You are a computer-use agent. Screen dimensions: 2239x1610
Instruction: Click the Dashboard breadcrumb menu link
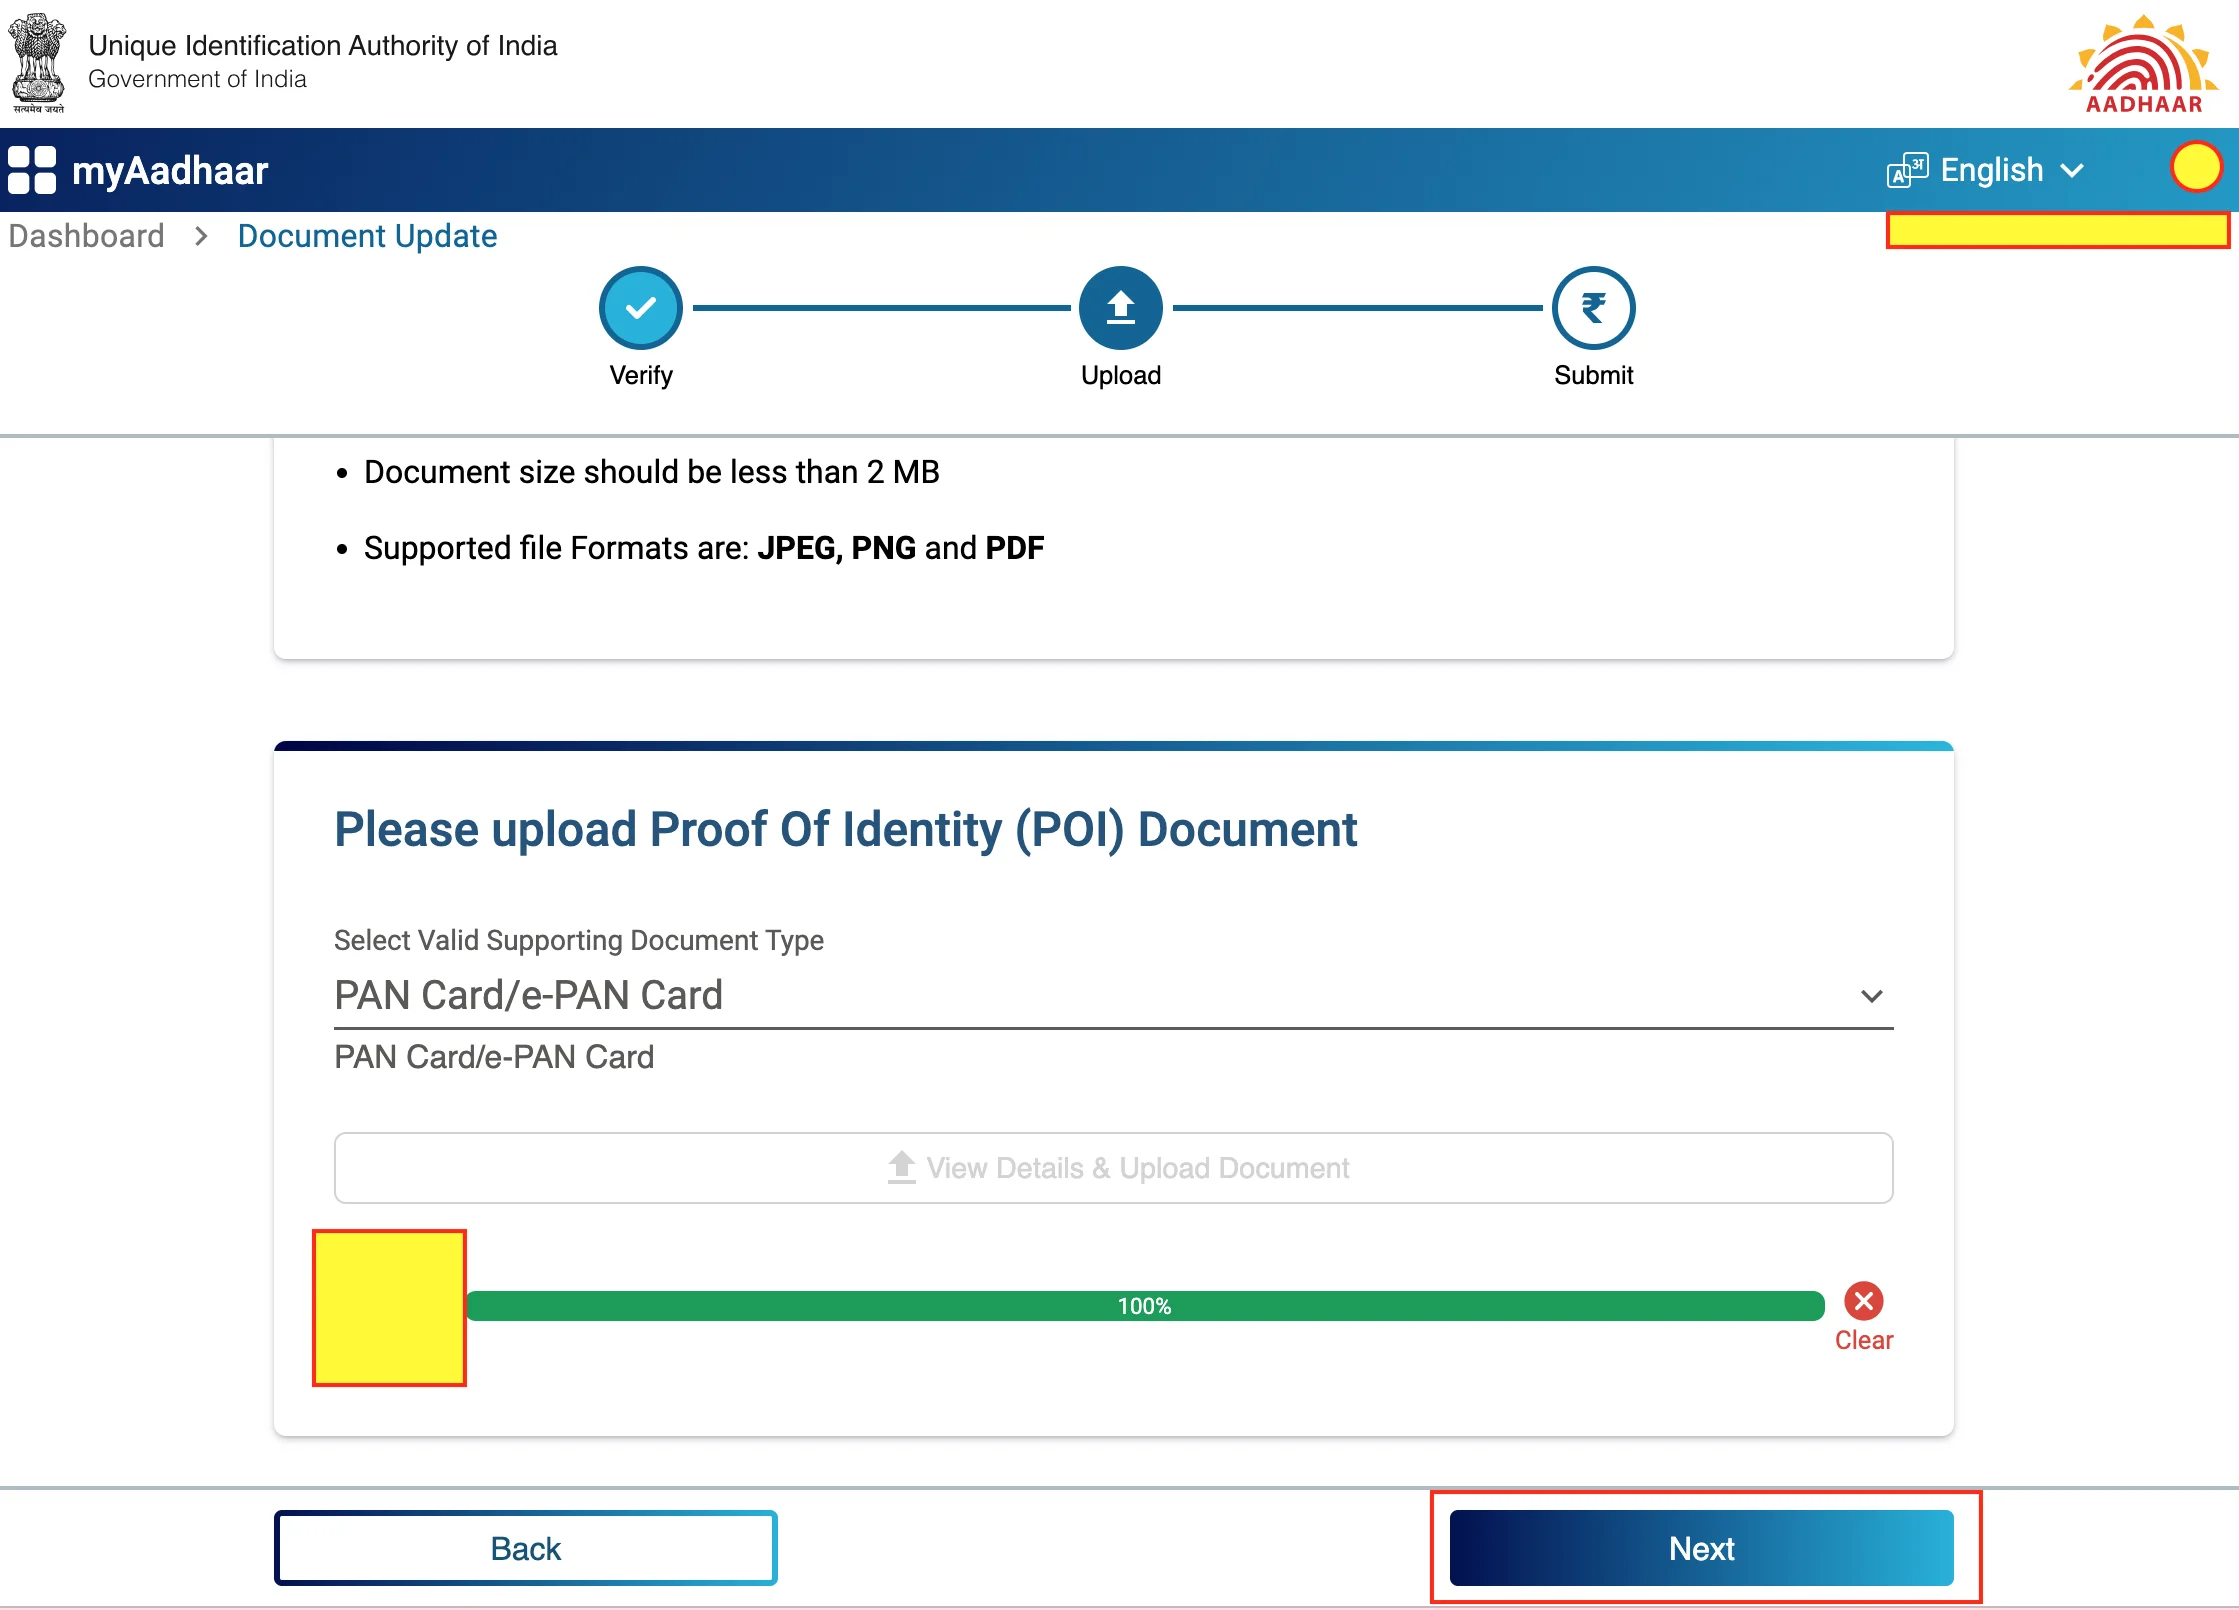point(89,235)
